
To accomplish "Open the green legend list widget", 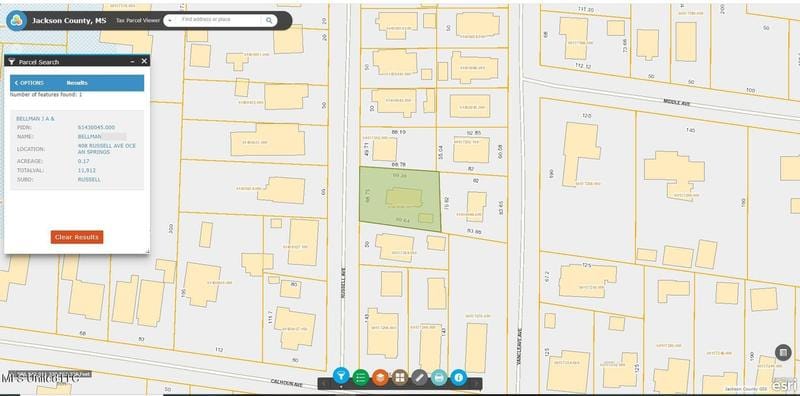I will click(361, 378).
